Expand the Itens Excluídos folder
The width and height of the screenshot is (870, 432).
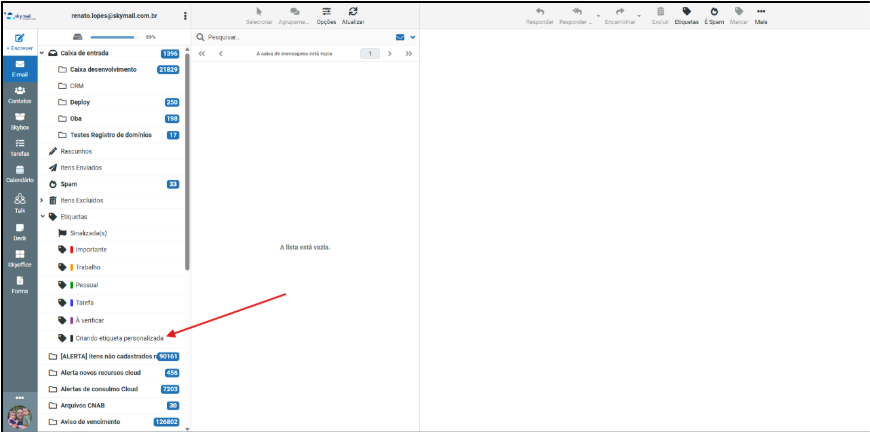point(42,200)
